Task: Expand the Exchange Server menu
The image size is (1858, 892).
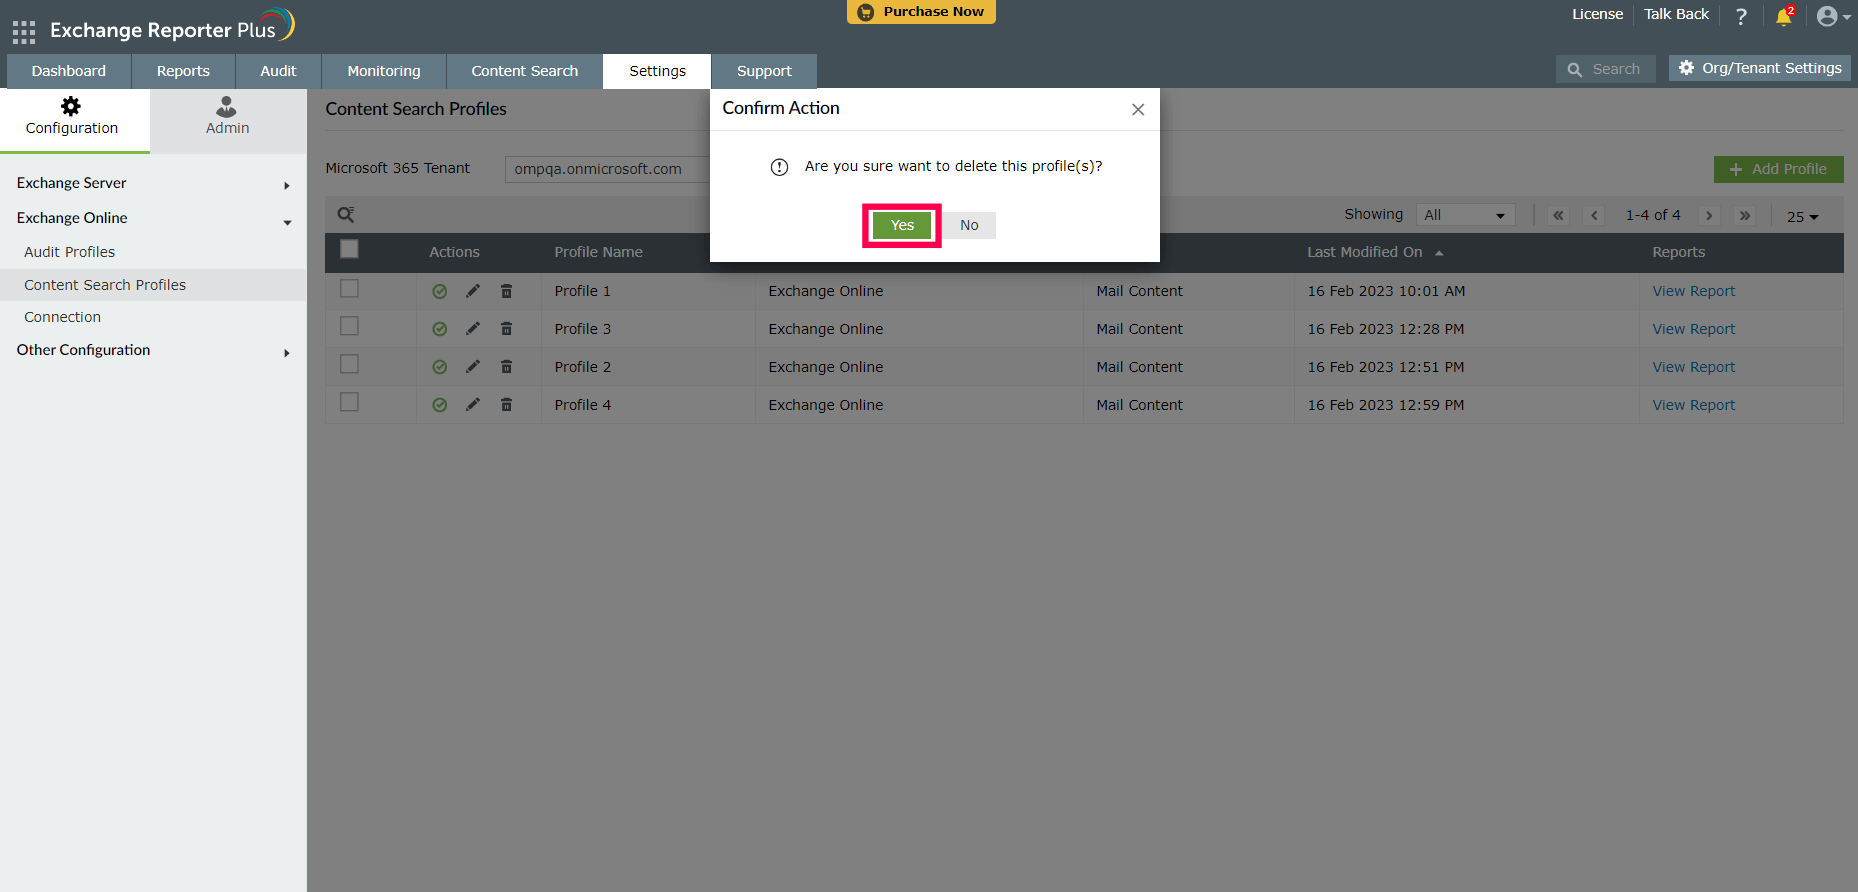Action: [153, 183]
